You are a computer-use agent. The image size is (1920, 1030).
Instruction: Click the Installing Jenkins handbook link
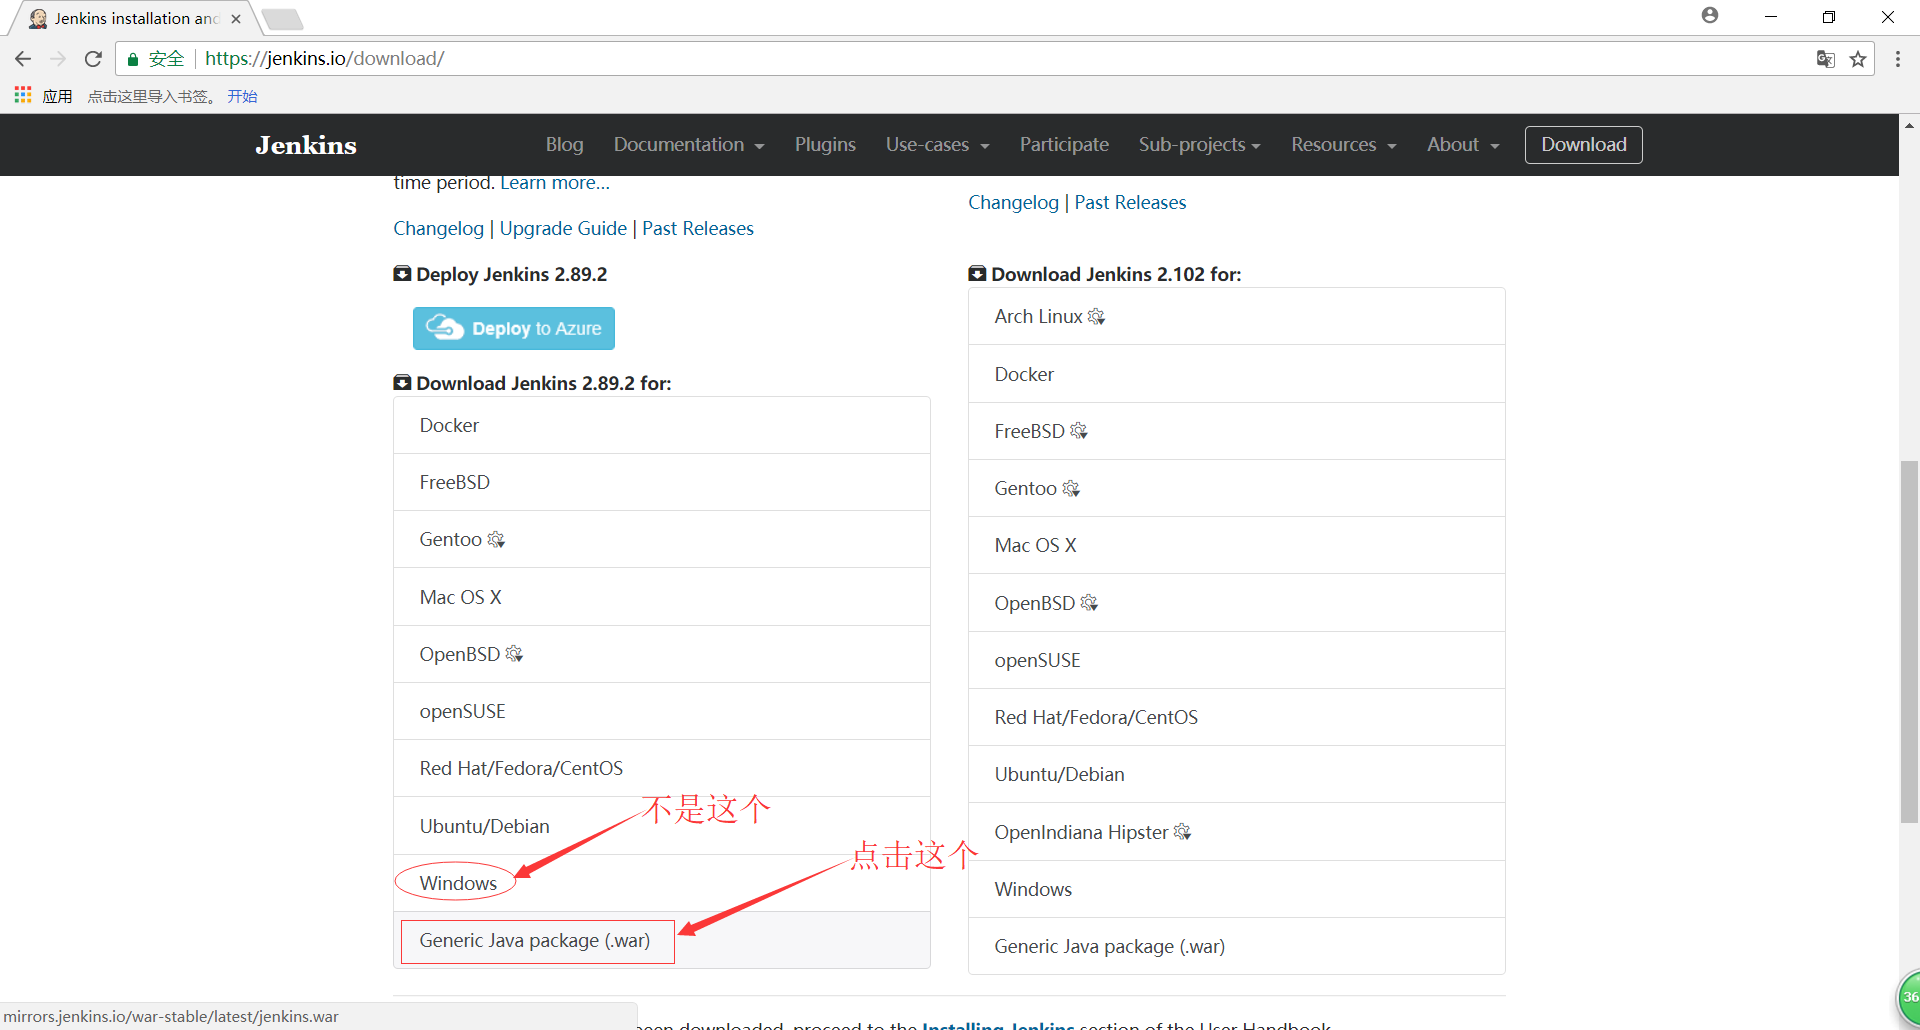(x=998, y=1025)
